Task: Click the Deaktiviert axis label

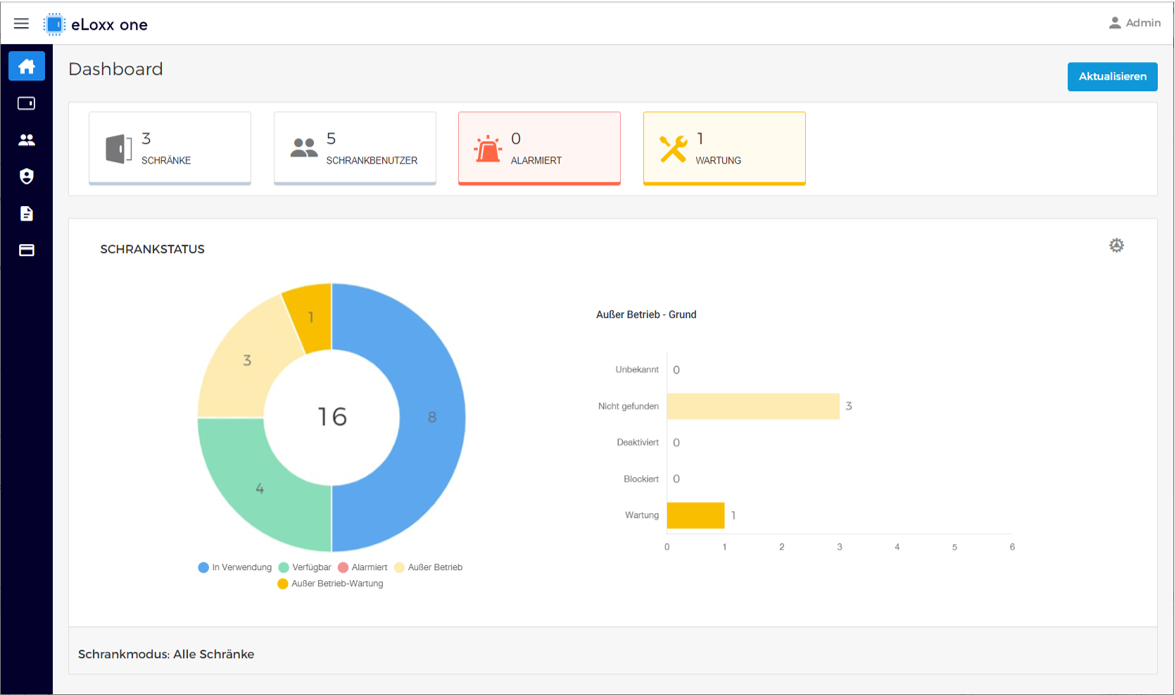Action: coord(638,442)
